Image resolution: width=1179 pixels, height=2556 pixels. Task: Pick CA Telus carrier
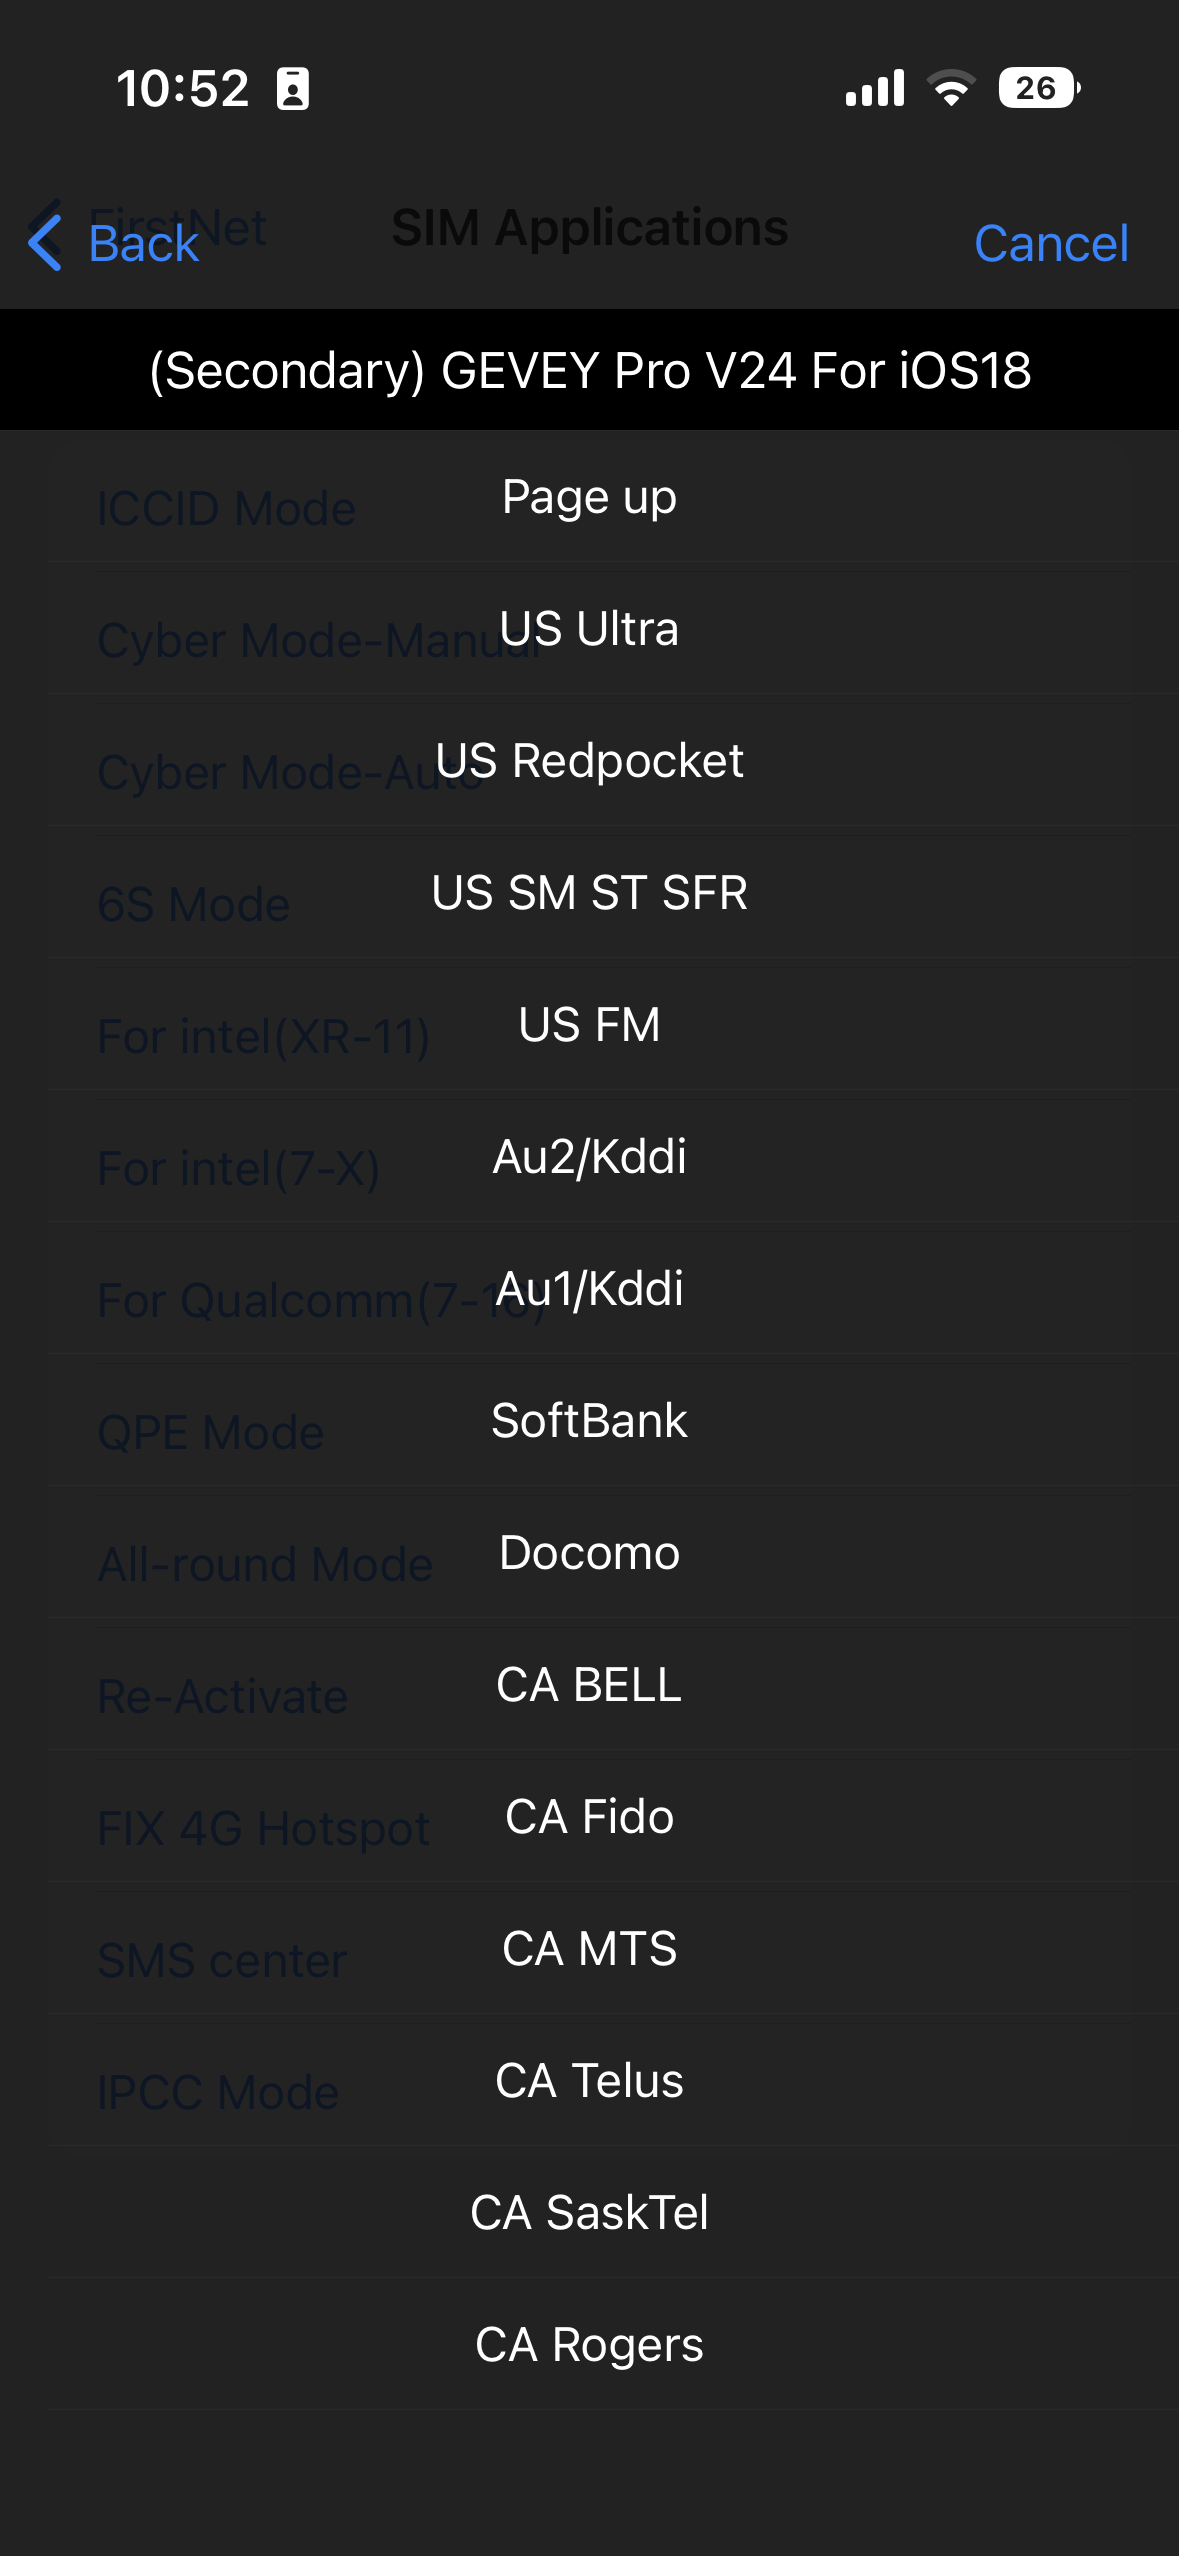click(x=589, y=2081)
